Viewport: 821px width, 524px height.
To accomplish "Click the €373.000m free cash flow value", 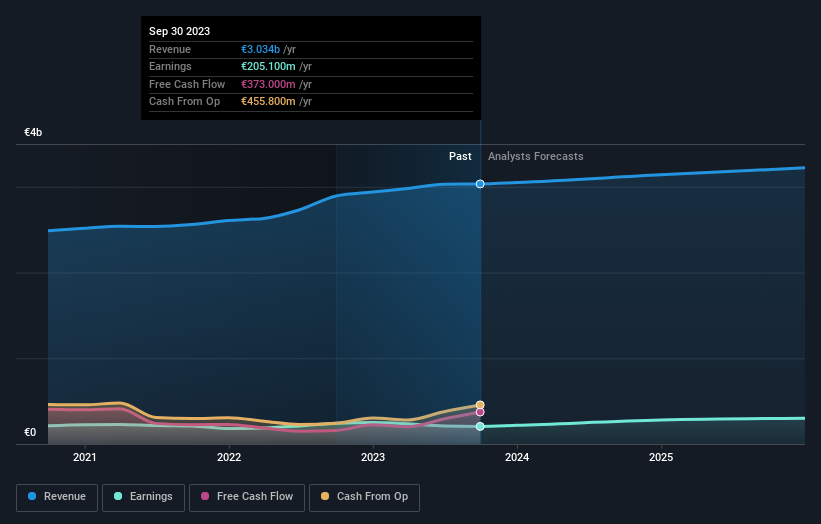I will (x=268, y=84).
